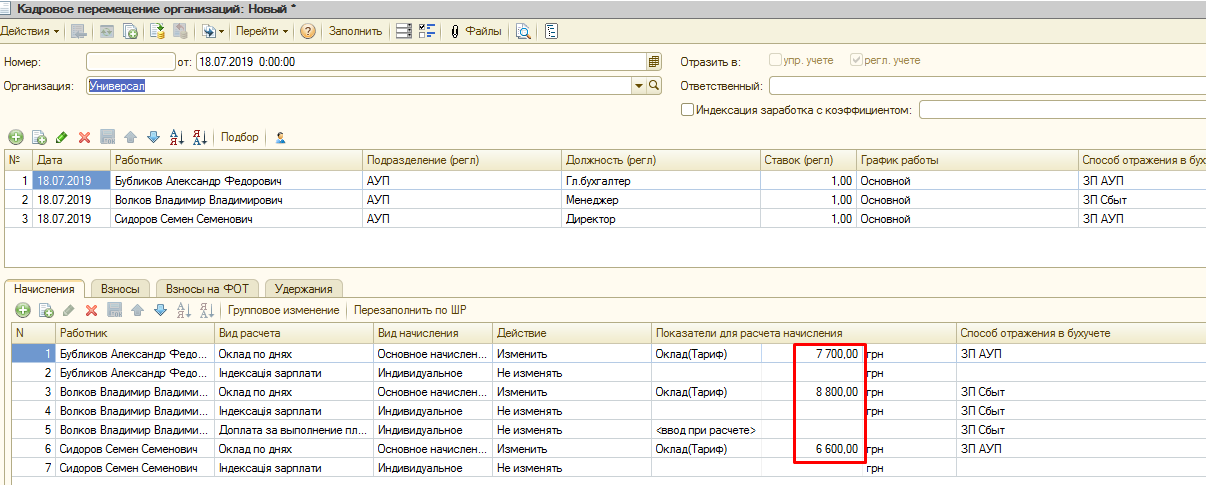Copy row icon in the Начисления tab toolbar
The width and height of the screenshot is (1206, 485).
[45, 310]
